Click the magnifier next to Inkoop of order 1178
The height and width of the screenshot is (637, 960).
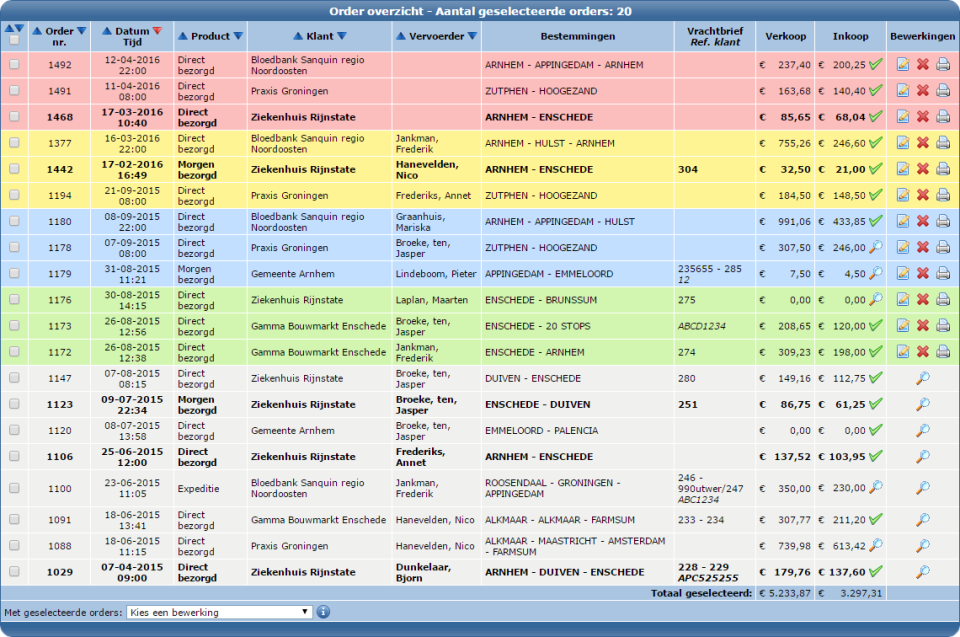coord(876,247)
